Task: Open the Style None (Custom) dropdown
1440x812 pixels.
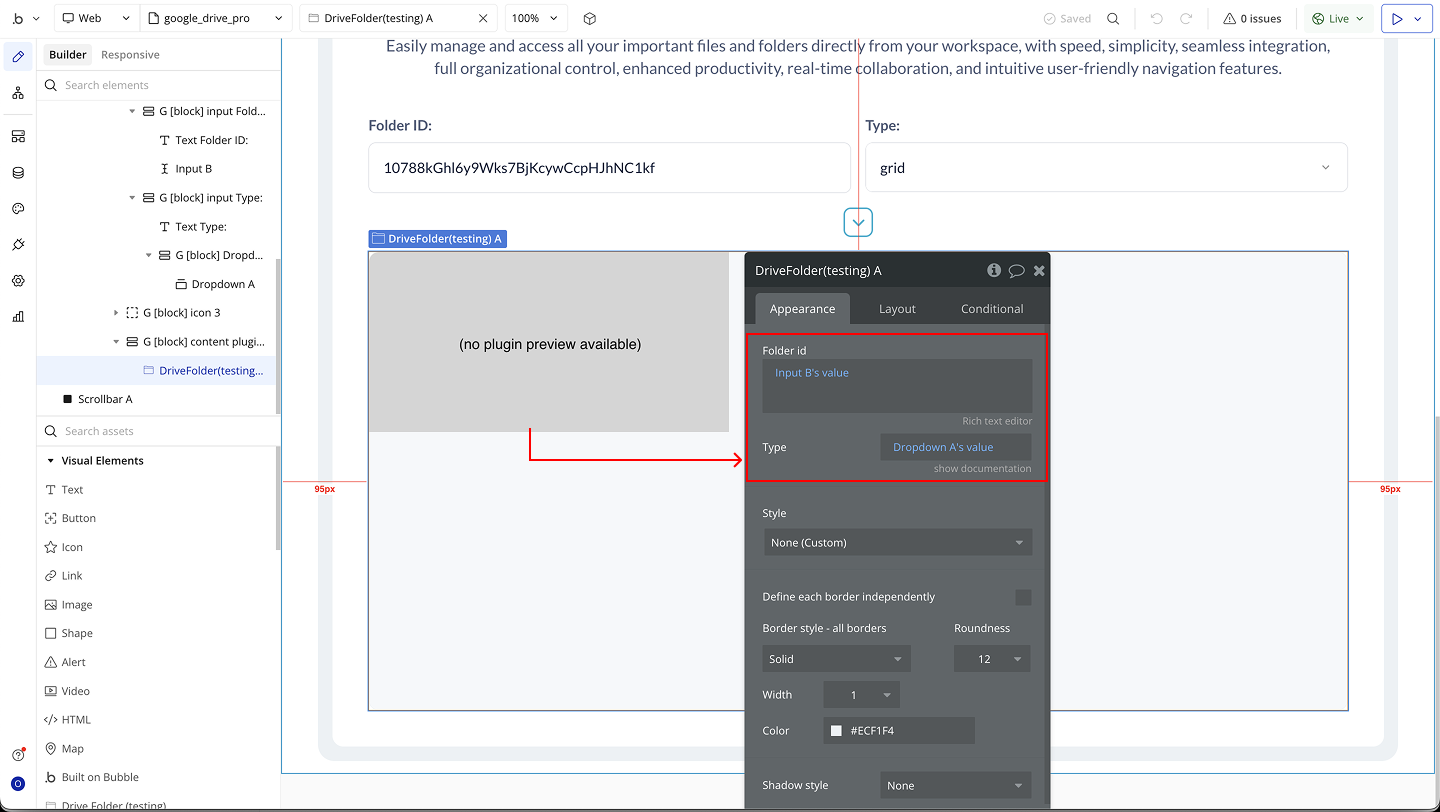Action: pyautogui.click(x=897, y=543)
